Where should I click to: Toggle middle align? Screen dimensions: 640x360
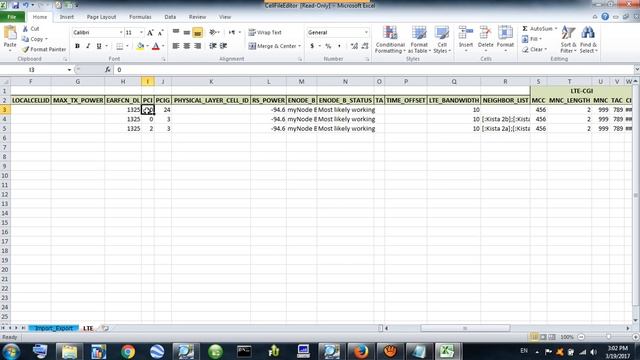(x=187, y=32)
